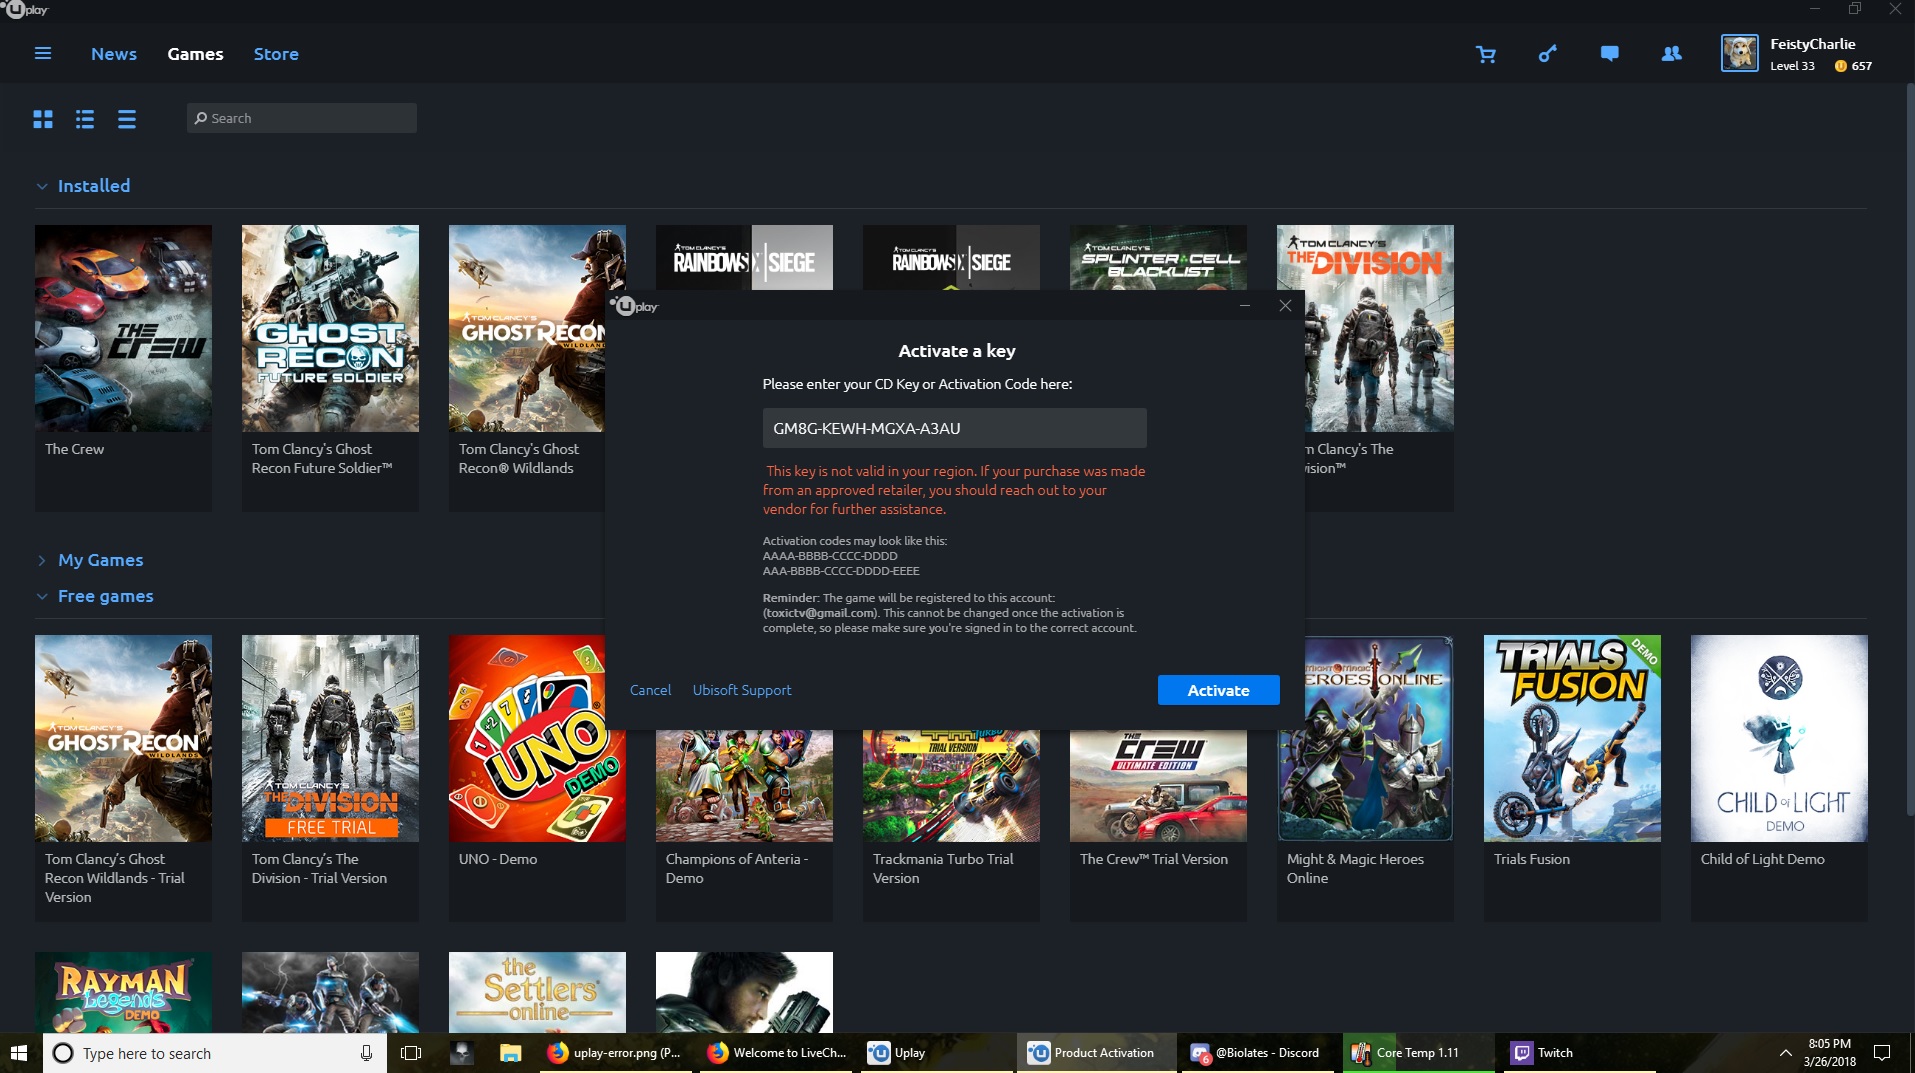Open @Biolates Discord taskbar item

(x=1257, y=1053)
